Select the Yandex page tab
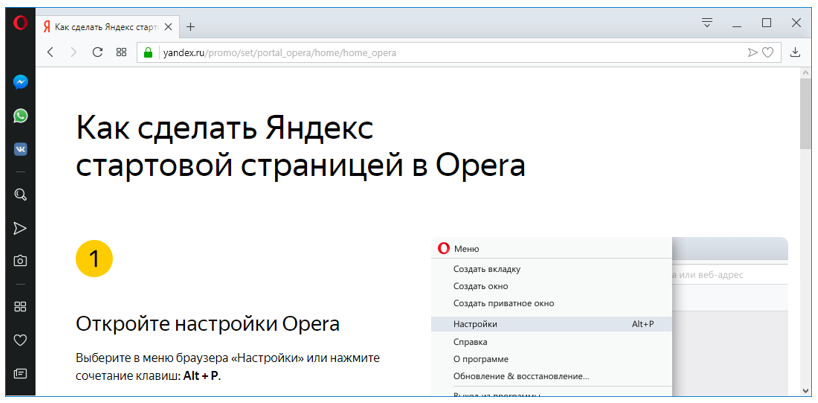This screenshot has width=818, height=403. pyautogui.click(x=107, y=27)
